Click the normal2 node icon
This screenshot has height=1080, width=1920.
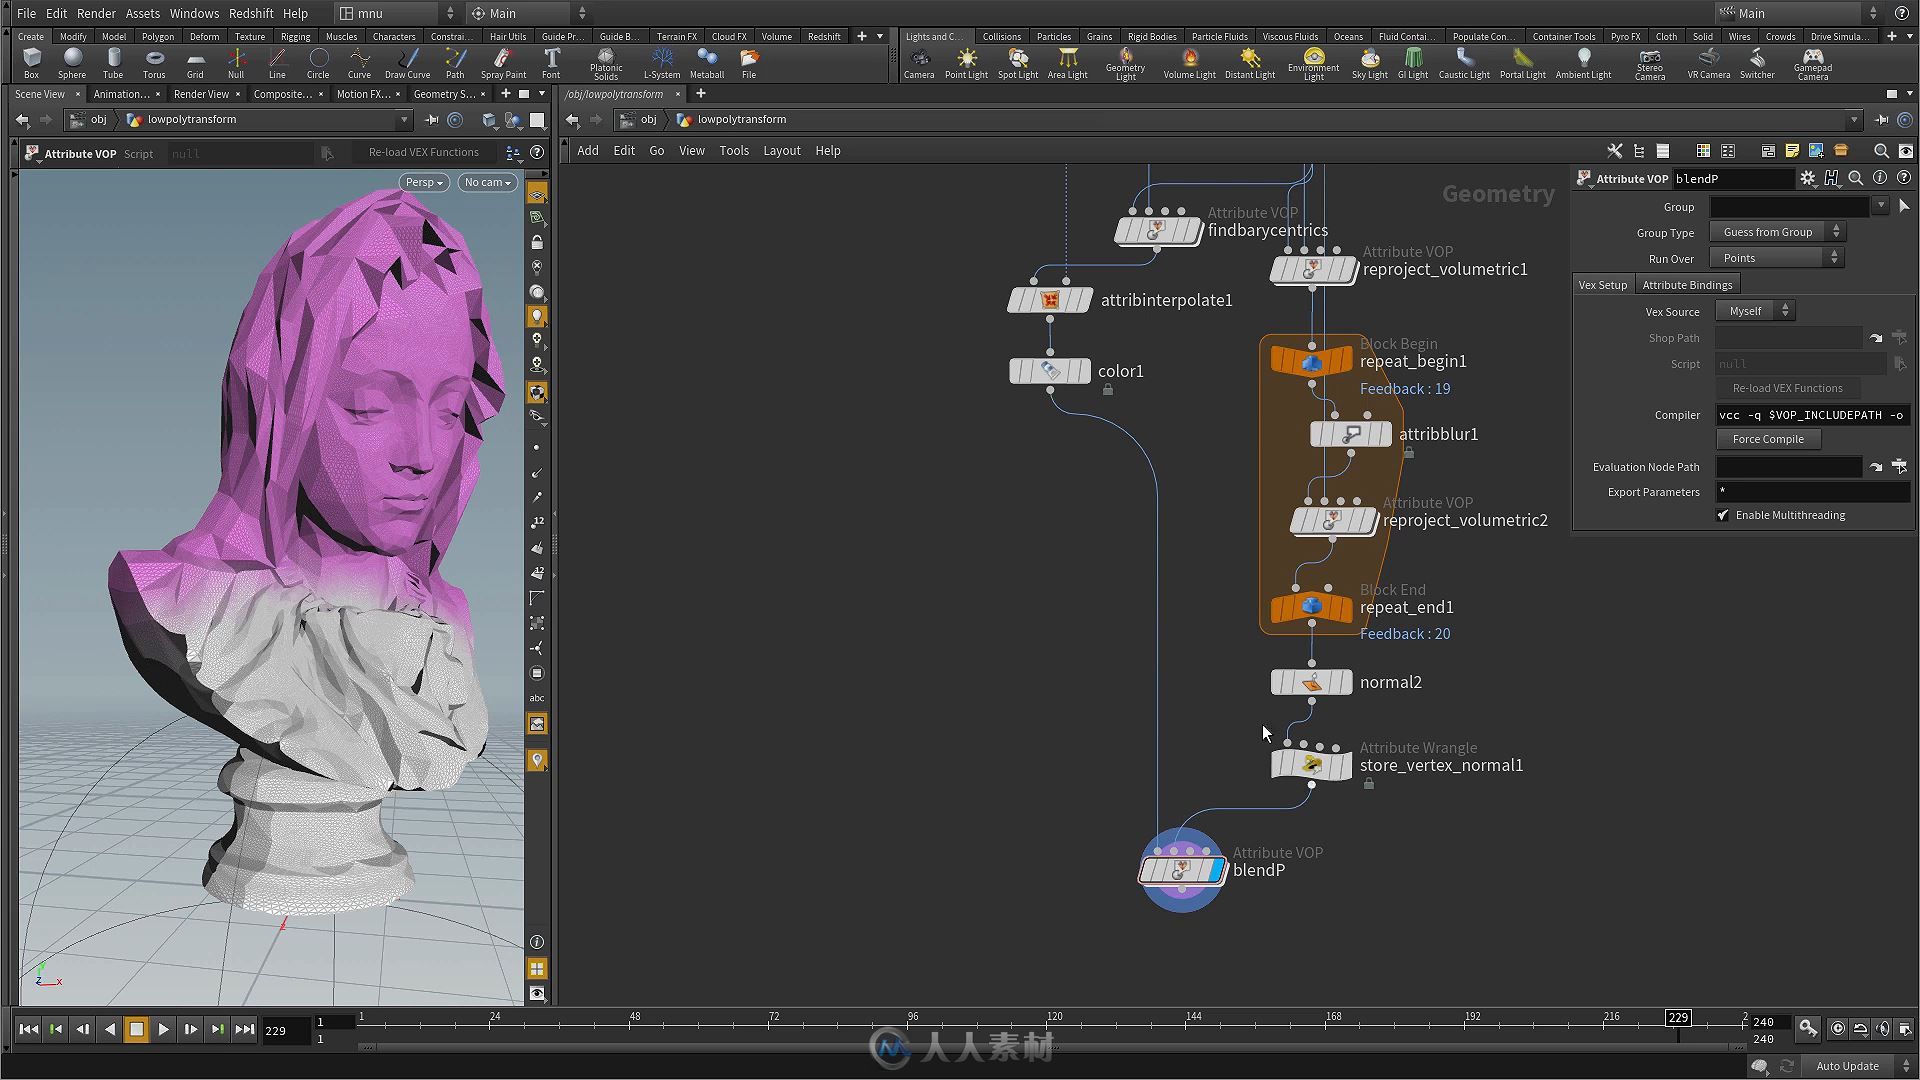coord(1311,682)
